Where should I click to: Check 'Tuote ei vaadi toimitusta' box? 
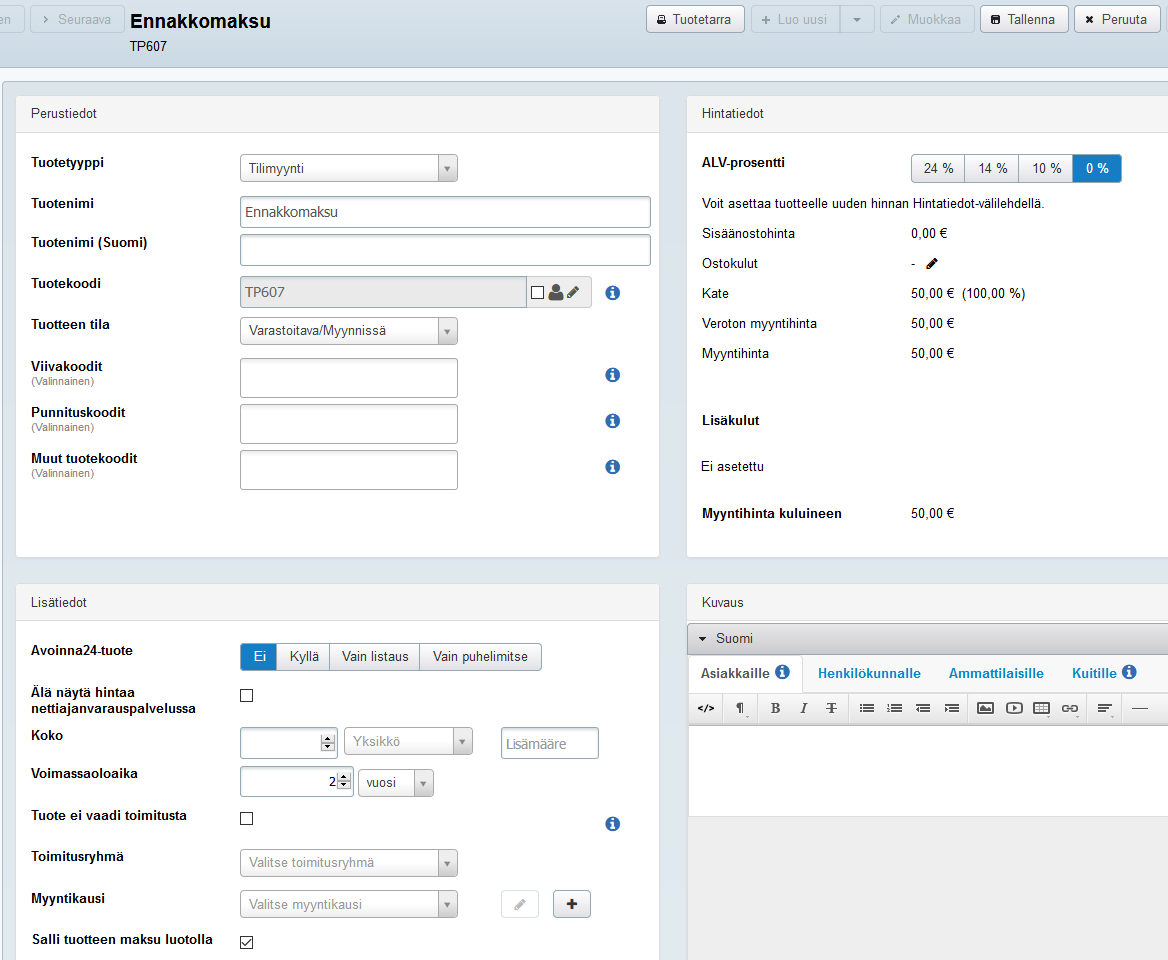coord(247,819)
